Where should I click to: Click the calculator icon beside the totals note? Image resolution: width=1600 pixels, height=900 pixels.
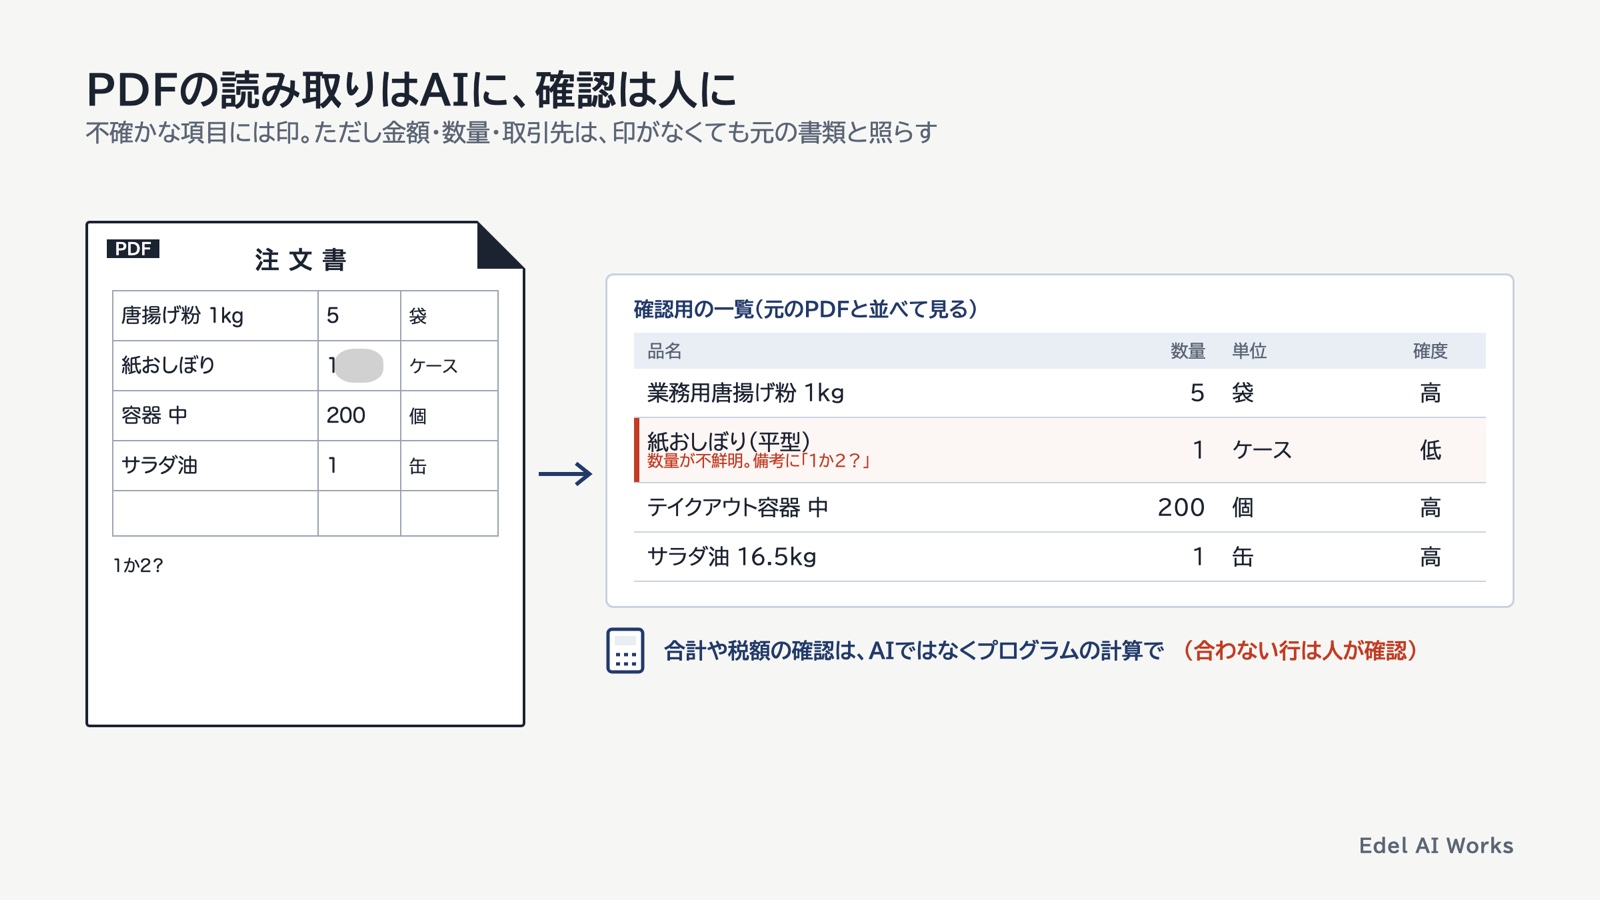625,651
